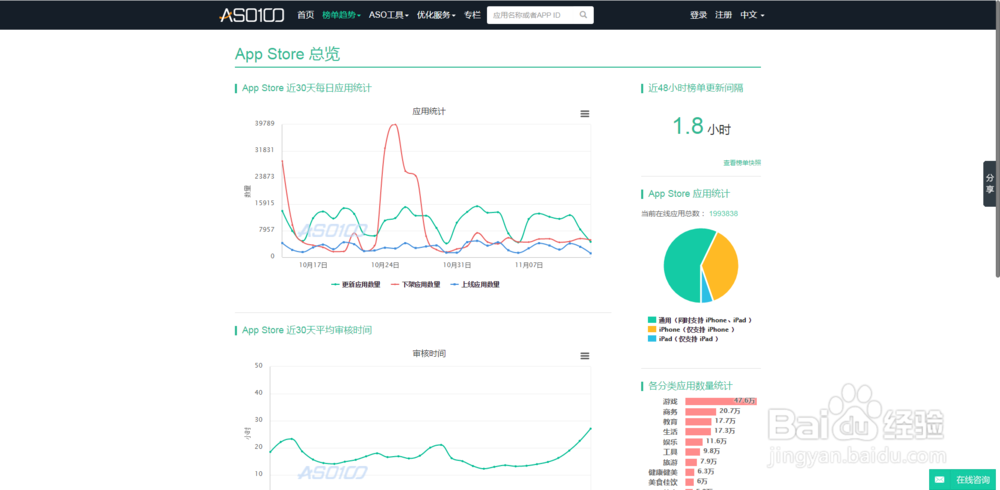This screenshot has height=490, width=1000.
Task: Open the 在线咨询 chat widget
Action: coord(964,479)
